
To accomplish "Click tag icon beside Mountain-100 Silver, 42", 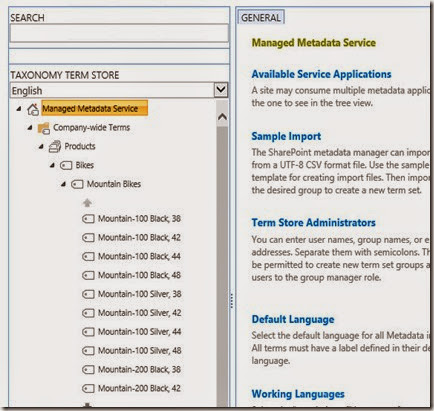I will coord(88,313).
